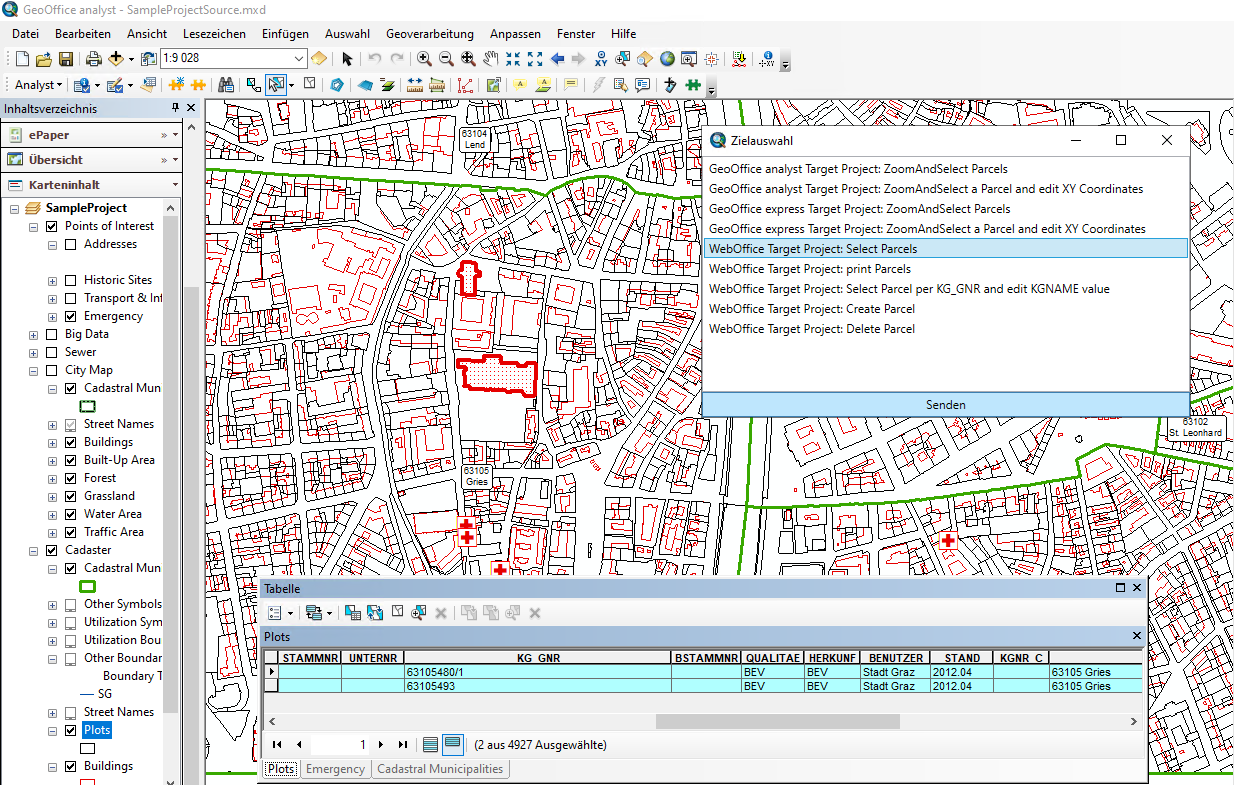Expand the Analyst toolbar dropdown
Image resolution: width=1234 pixels, height=785 pixels.
40,85
